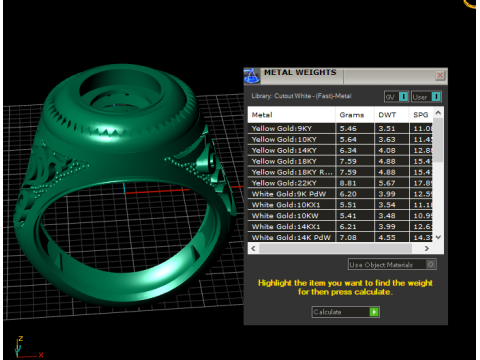The height and width of the screenshot is (360, 480).
Task: Click the Calculate button
Action: (x=346, y=312)
